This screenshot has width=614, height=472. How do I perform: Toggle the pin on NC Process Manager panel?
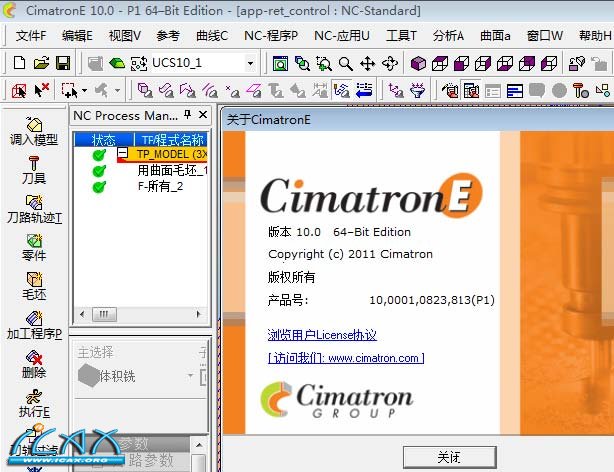tap(187, 116)
